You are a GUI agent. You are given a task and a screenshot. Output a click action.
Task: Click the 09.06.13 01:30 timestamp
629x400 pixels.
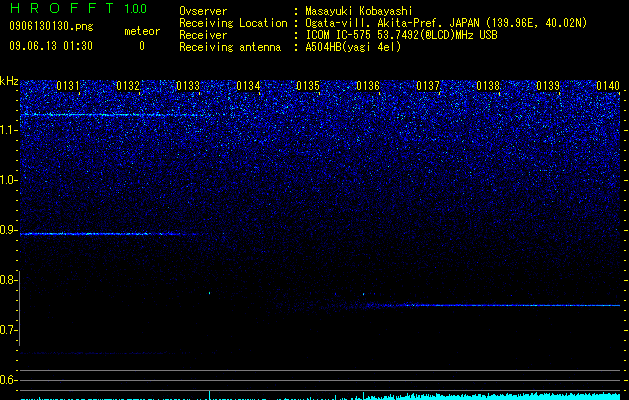pyautogui.click(x=51, y=46)
